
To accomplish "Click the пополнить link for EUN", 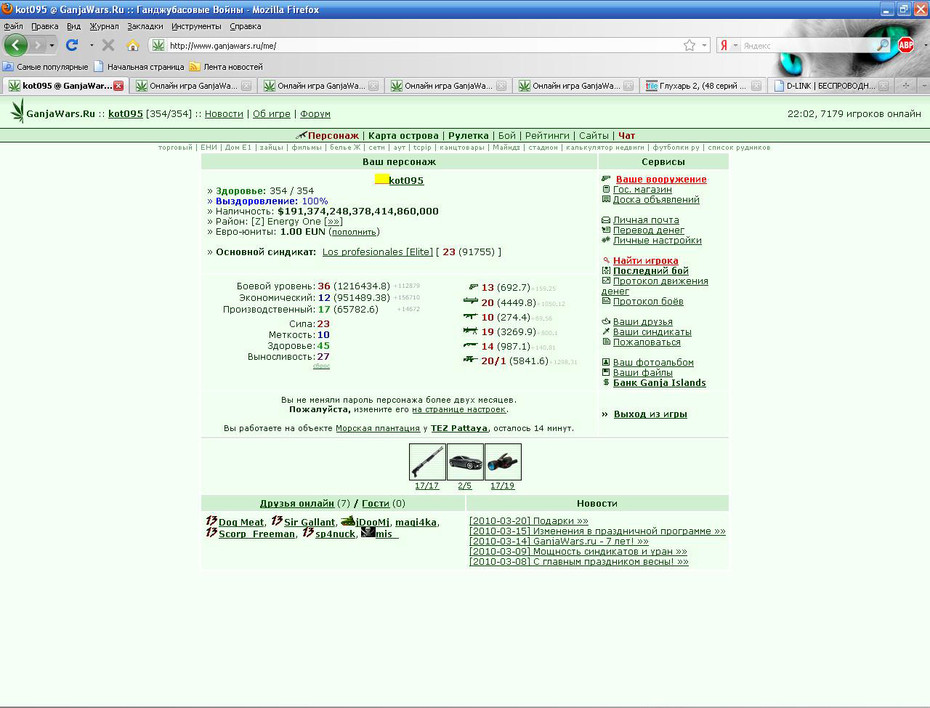I will pos(354,232).
